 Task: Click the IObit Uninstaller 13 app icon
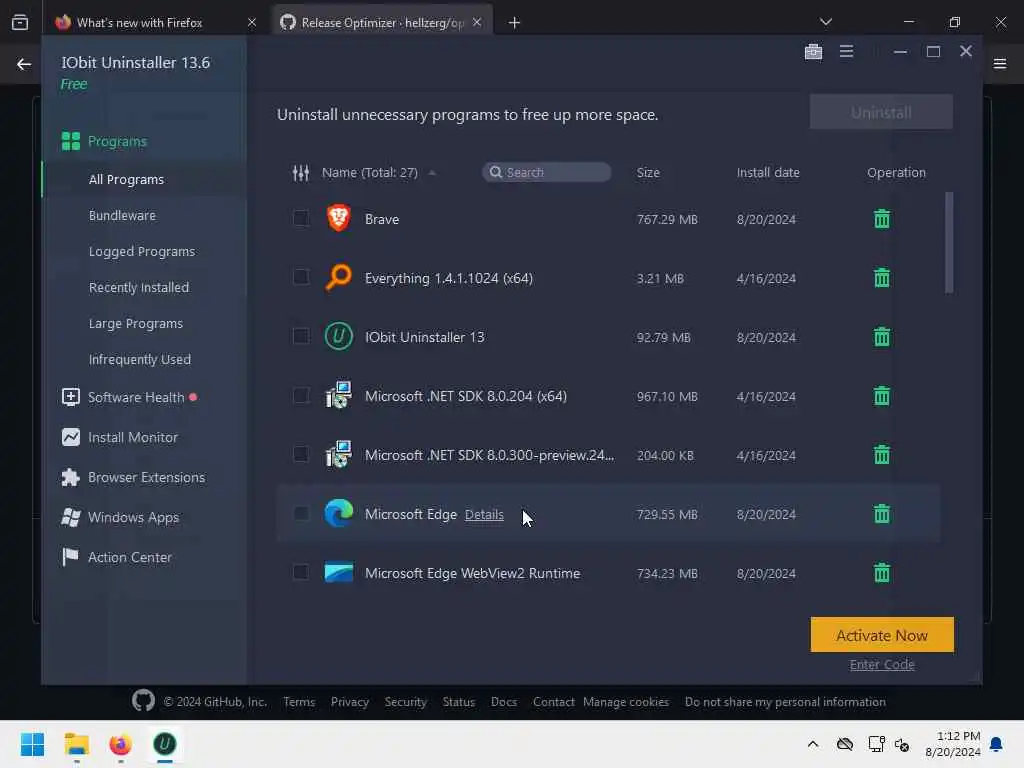click(x=338, y=336)
